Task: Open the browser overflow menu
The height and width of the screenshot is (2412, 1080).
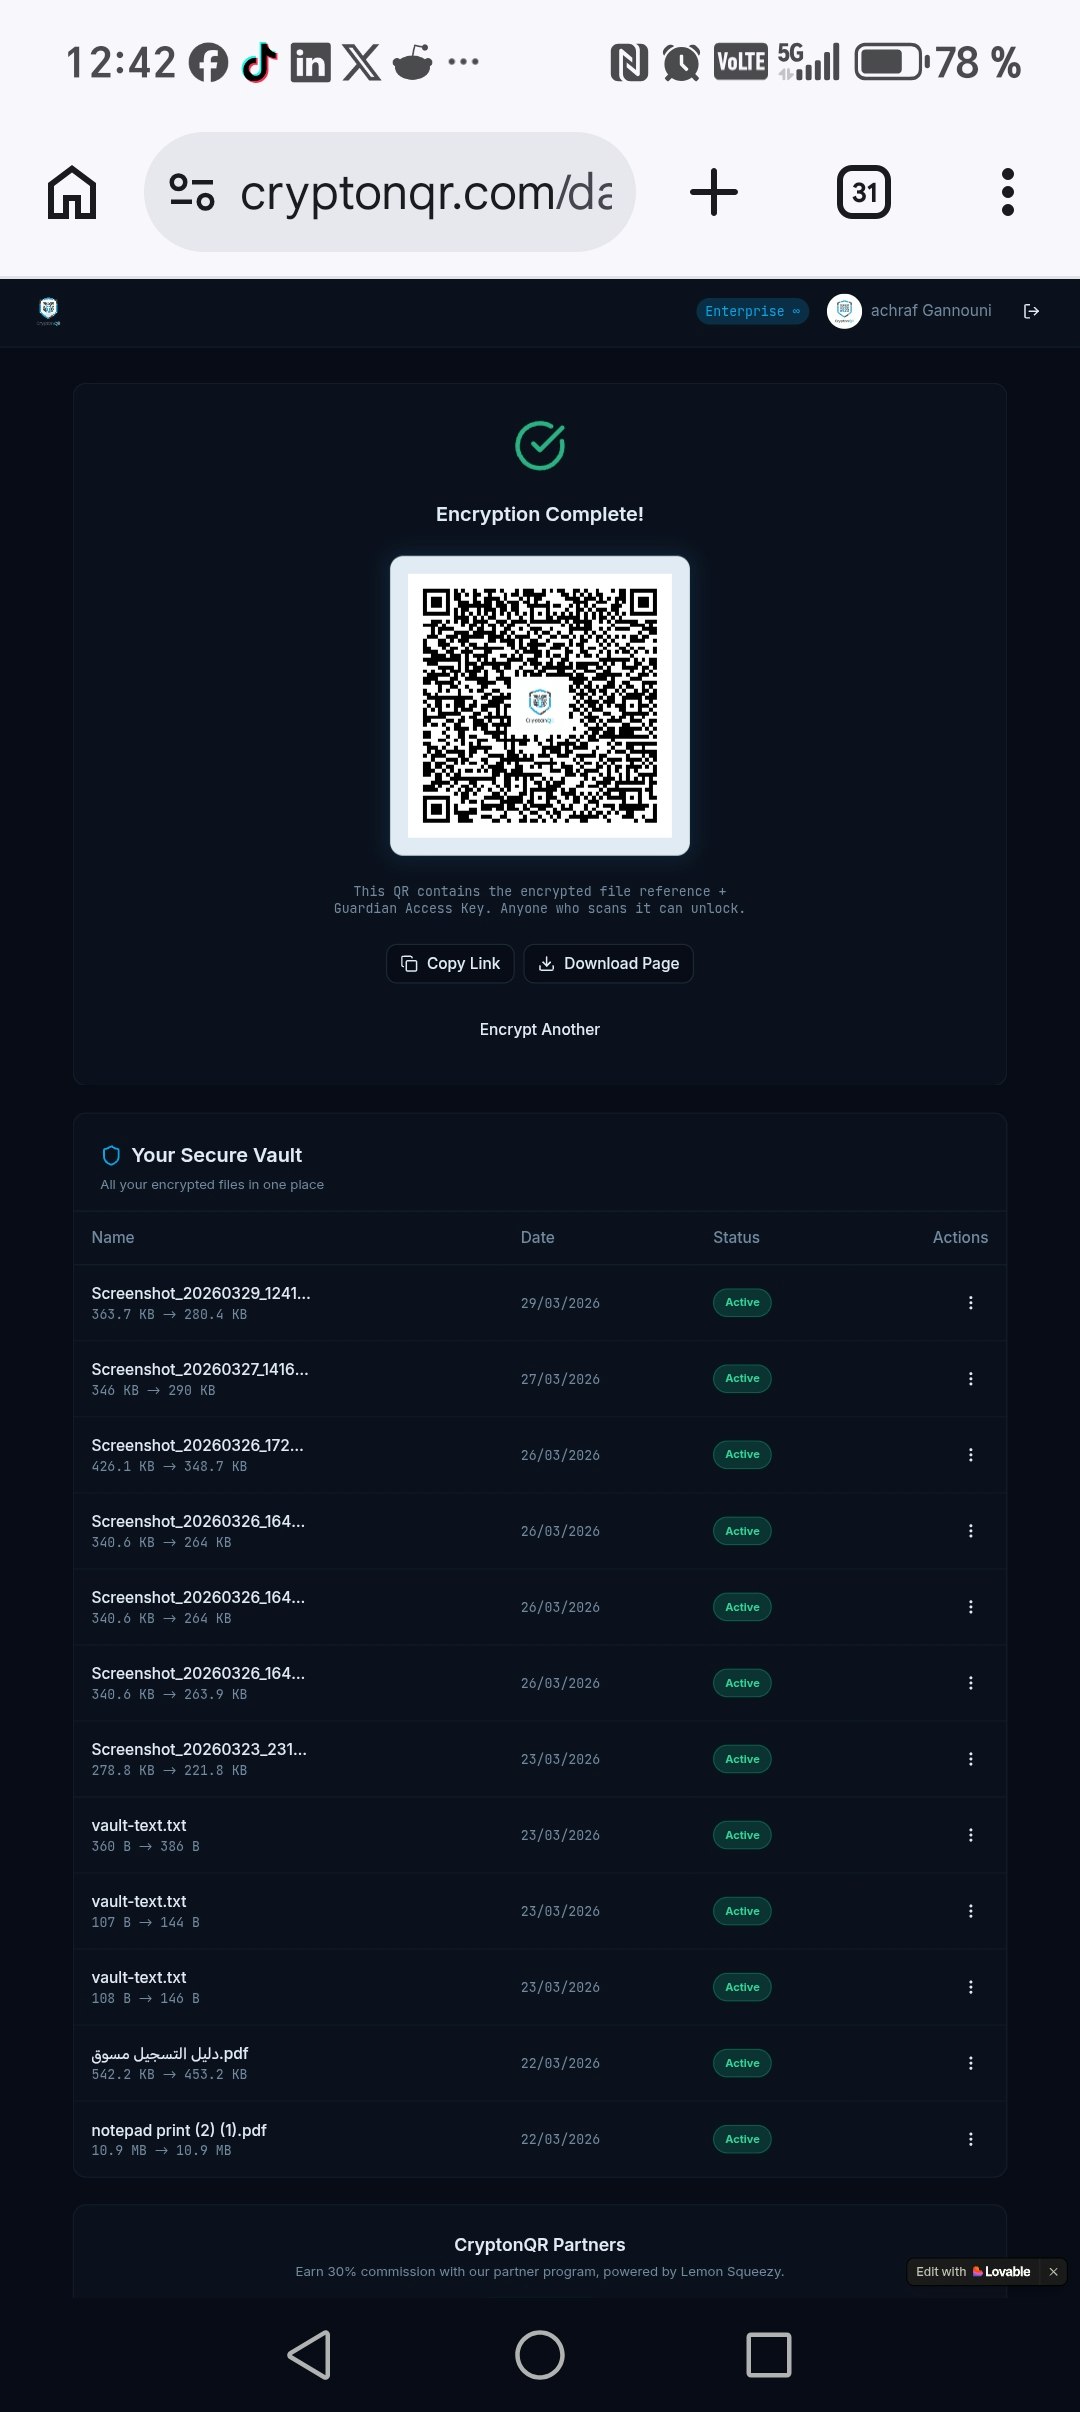Action: tap(1006, 192)
